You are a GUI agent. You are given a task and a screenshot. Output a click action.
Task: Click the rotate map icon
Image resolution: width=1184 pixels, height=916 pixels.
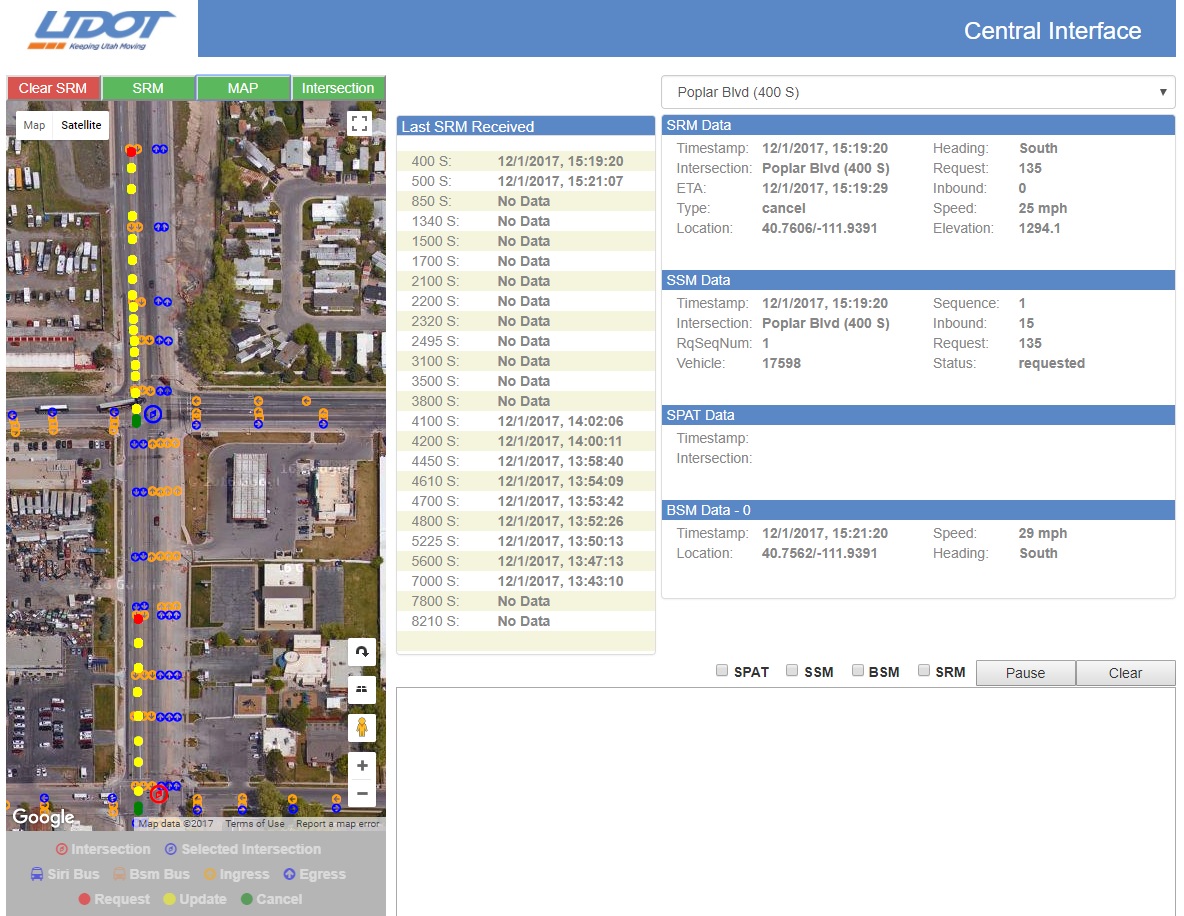(x=362, y=652)
